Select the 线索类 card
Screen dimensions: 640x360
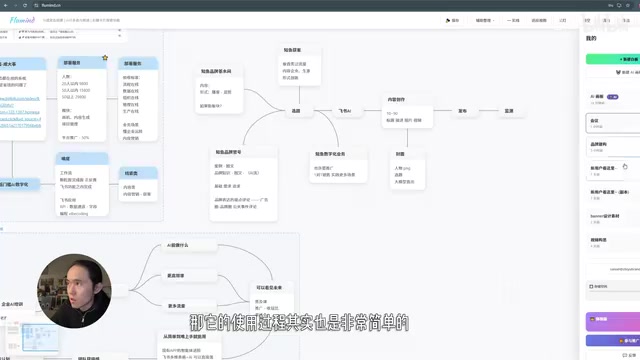pos(138,183)
